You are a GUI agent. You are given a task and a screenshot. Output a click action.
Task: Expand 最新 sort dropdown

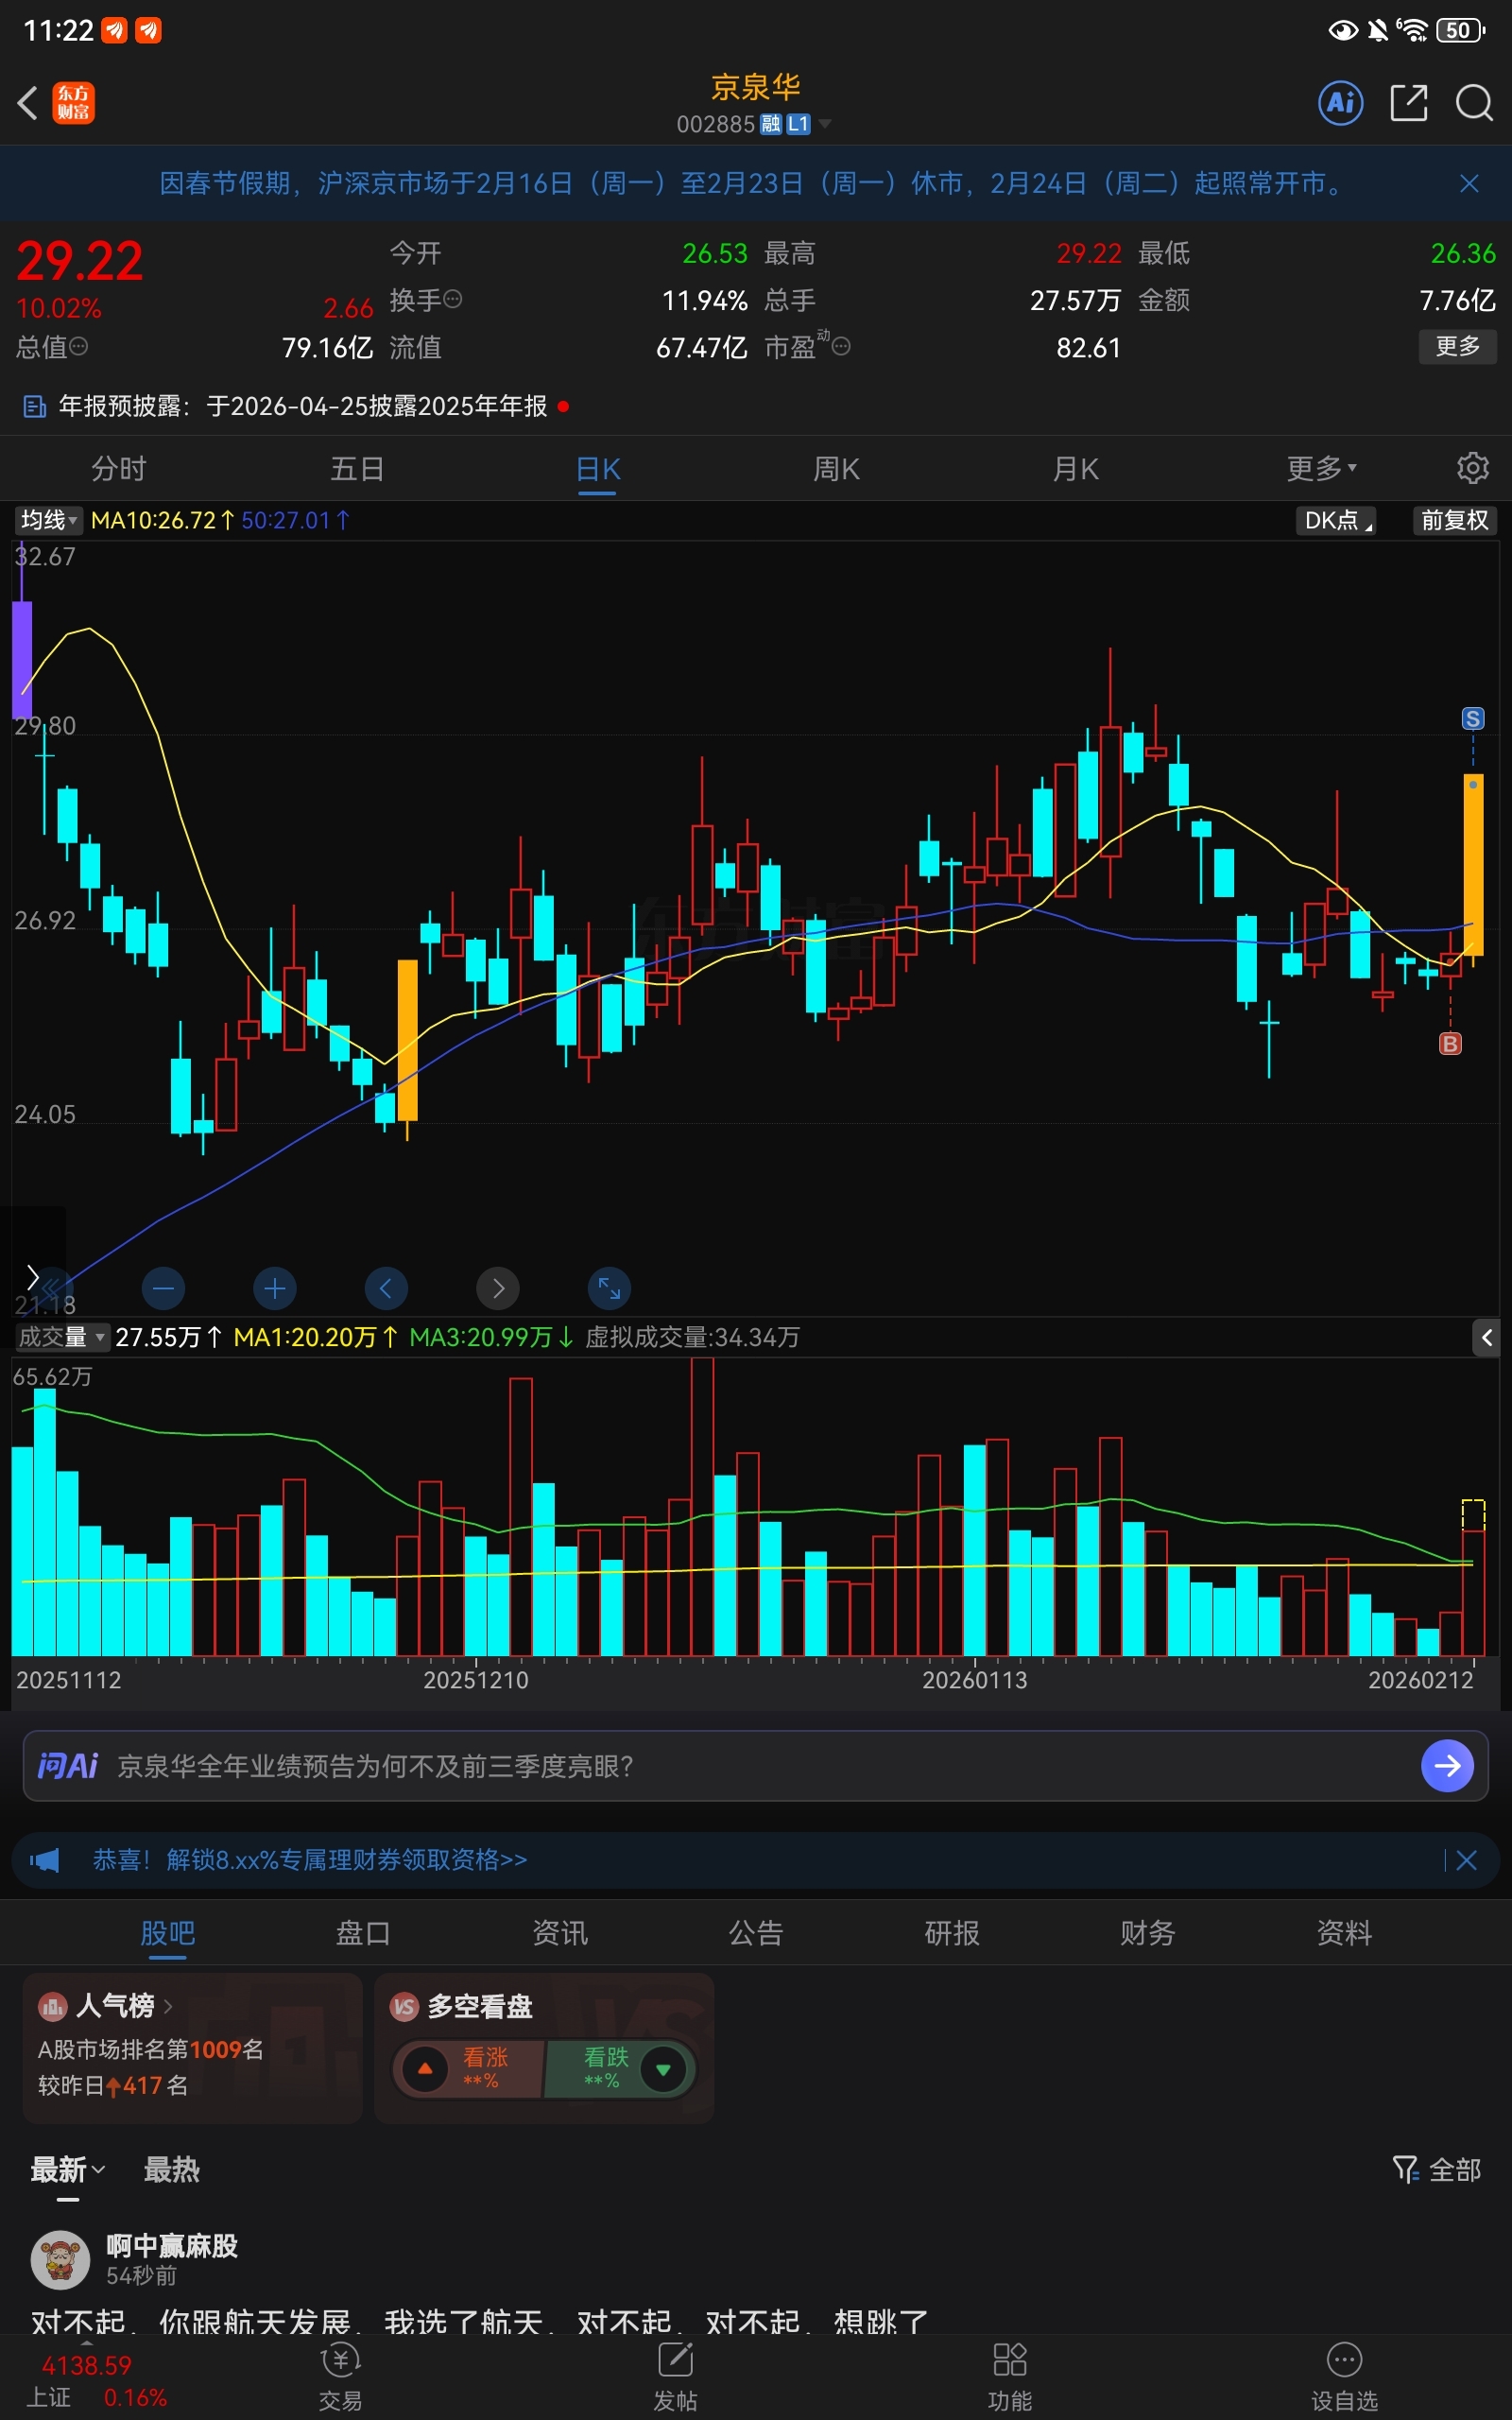click(67, 2169)
